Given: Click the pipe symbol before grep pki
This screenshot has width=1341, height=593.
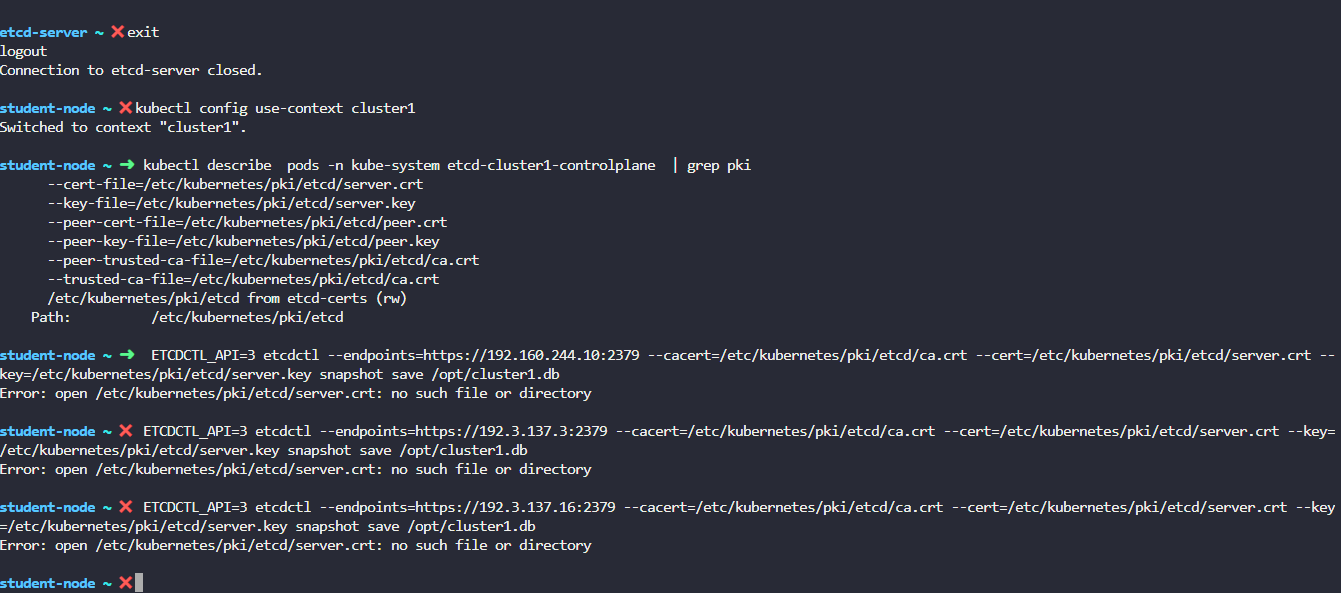Looking at the screenshot, I should [x=675, y=165].
